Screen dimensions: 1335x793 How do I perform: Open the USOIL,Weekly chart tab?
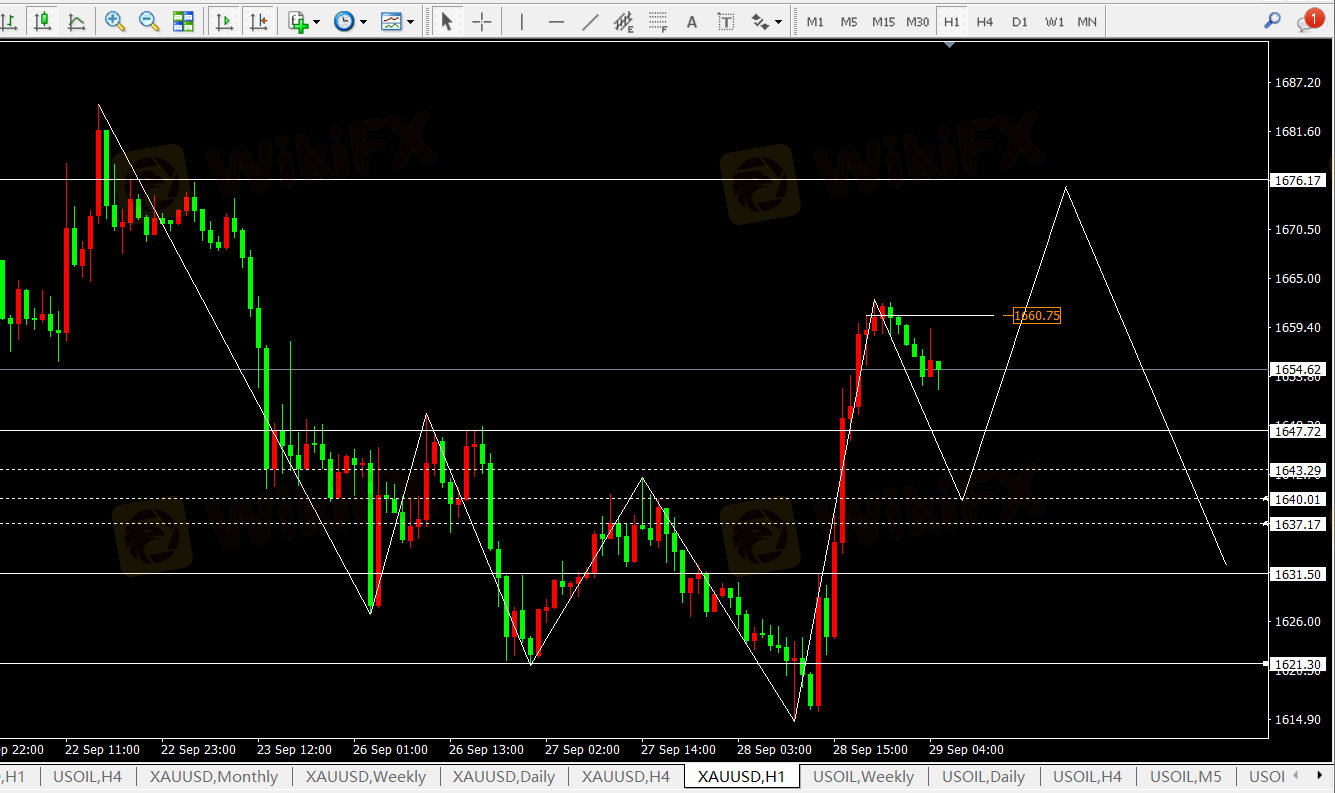click(x=863, y=777)
